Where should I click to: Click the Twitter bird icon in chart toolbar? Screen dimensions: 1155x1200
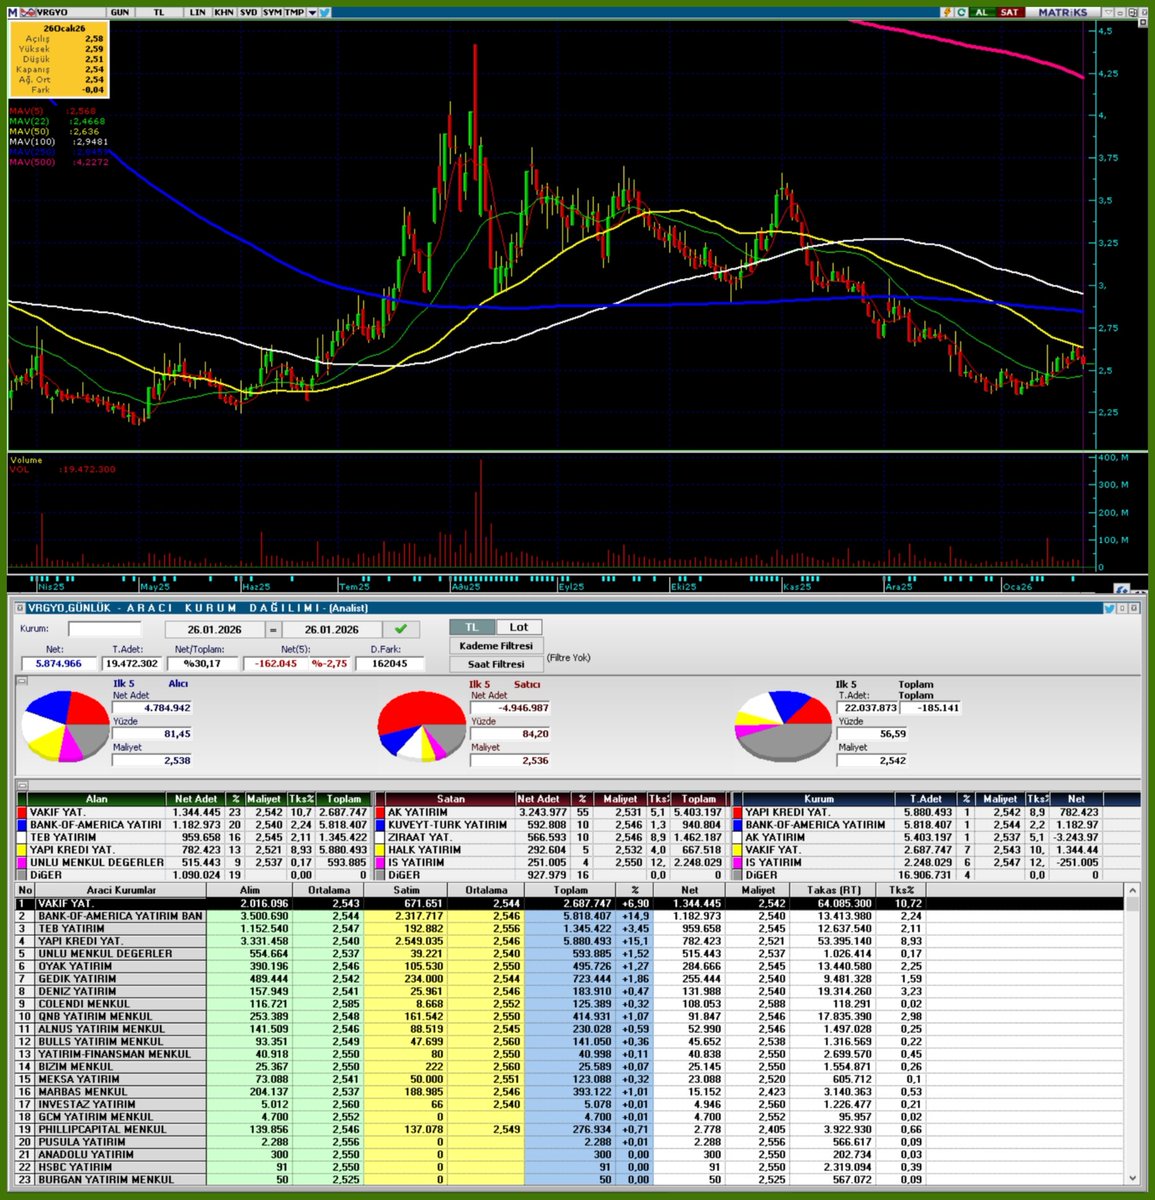point(325,12)
